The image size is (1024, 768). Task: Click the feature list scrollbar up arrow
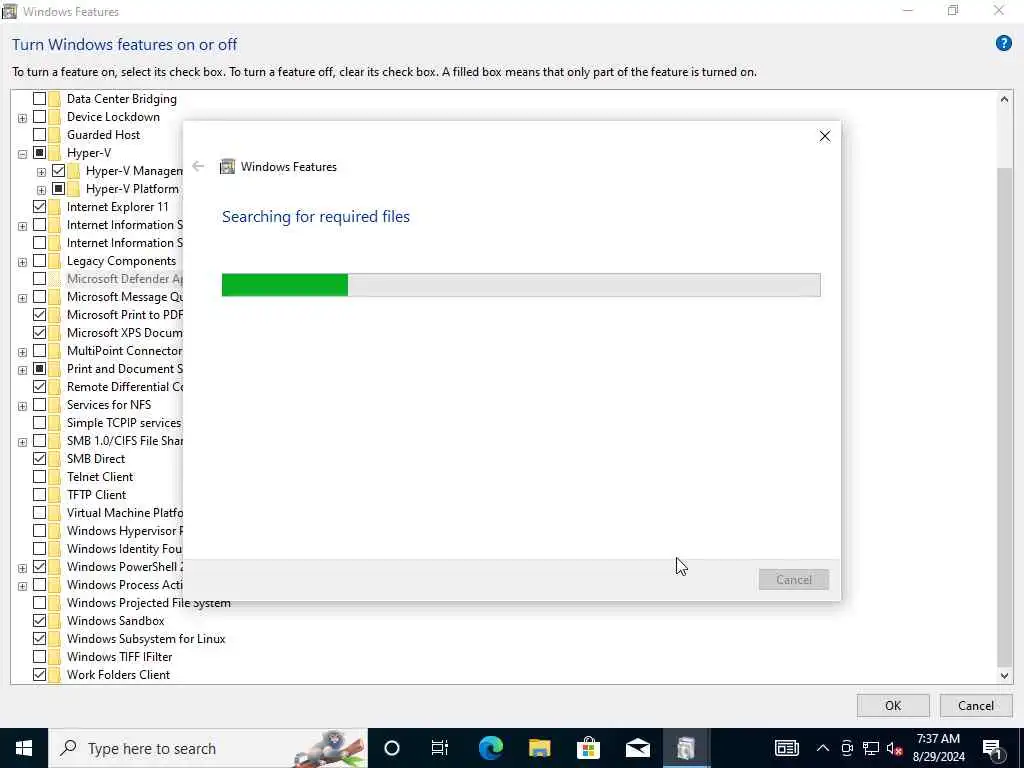tap(1004, 99)
